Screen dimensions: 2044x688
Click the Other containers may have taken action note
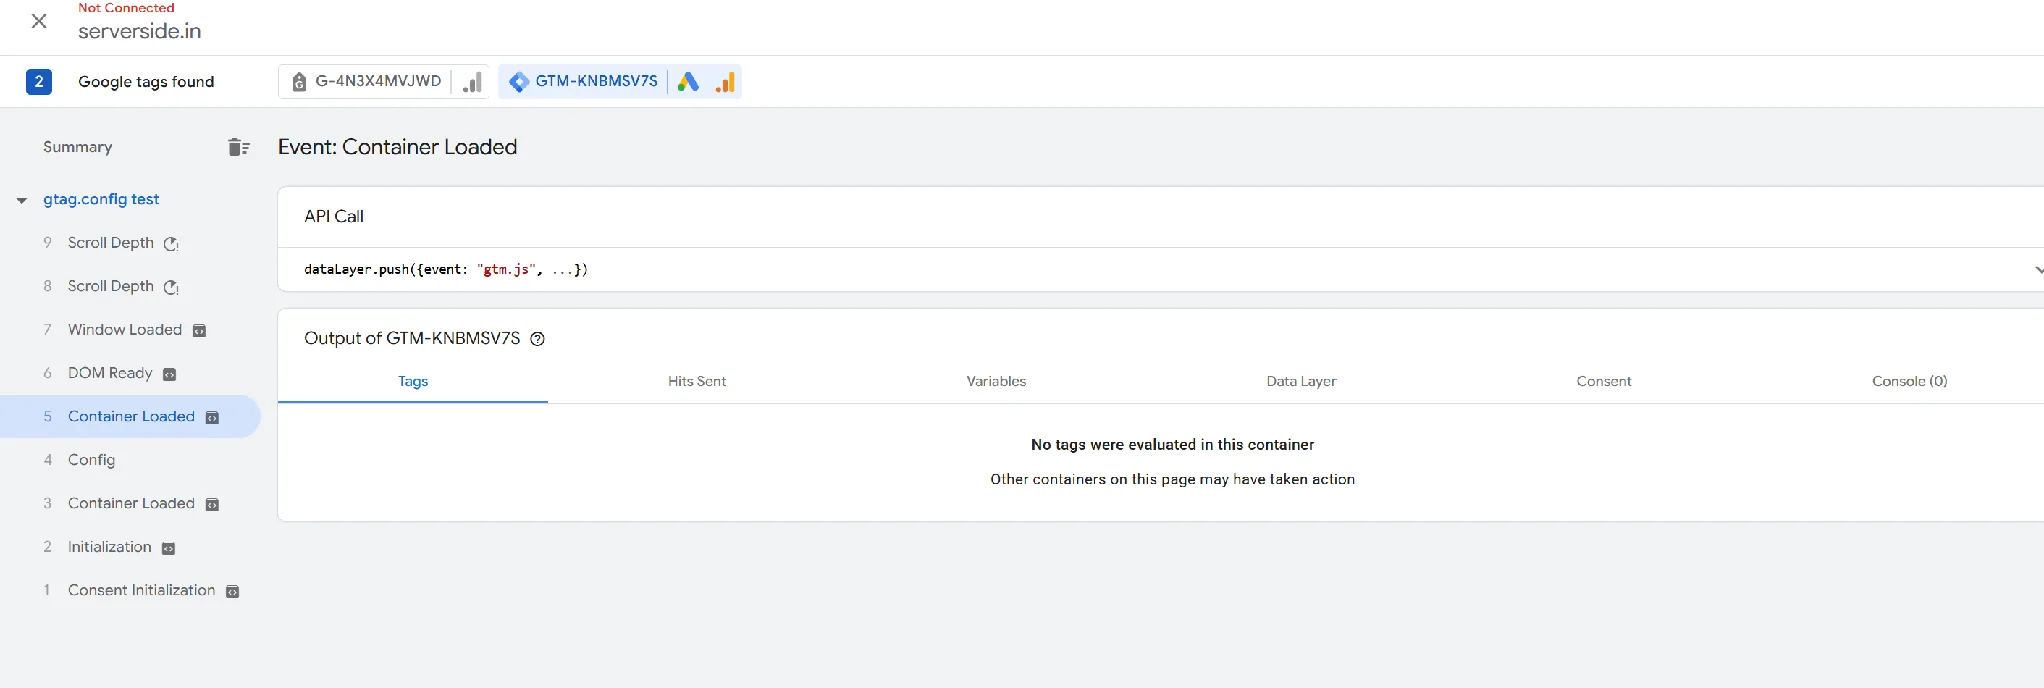pyautogui.click(x=1172, y=479)
